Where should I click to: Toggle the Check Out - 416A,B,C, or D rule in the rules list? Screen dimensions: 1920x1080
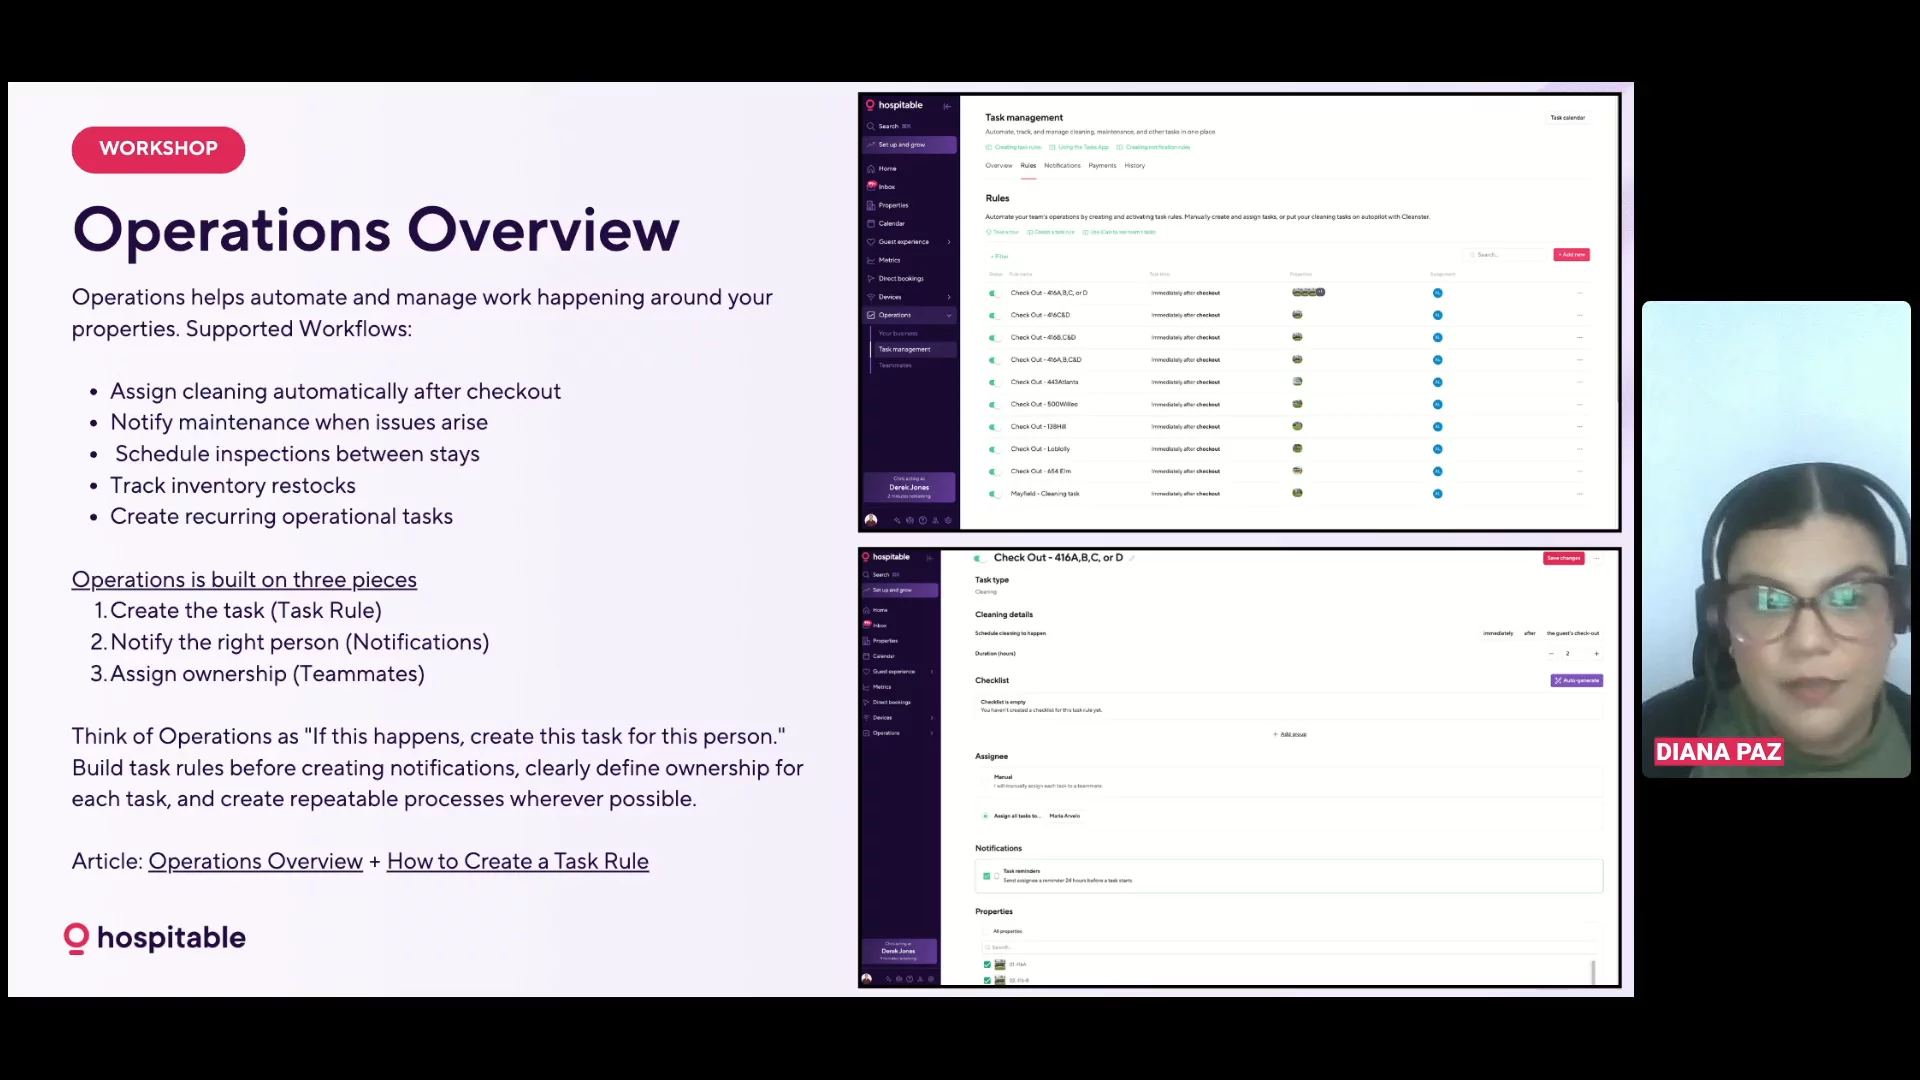pos(993,293)
